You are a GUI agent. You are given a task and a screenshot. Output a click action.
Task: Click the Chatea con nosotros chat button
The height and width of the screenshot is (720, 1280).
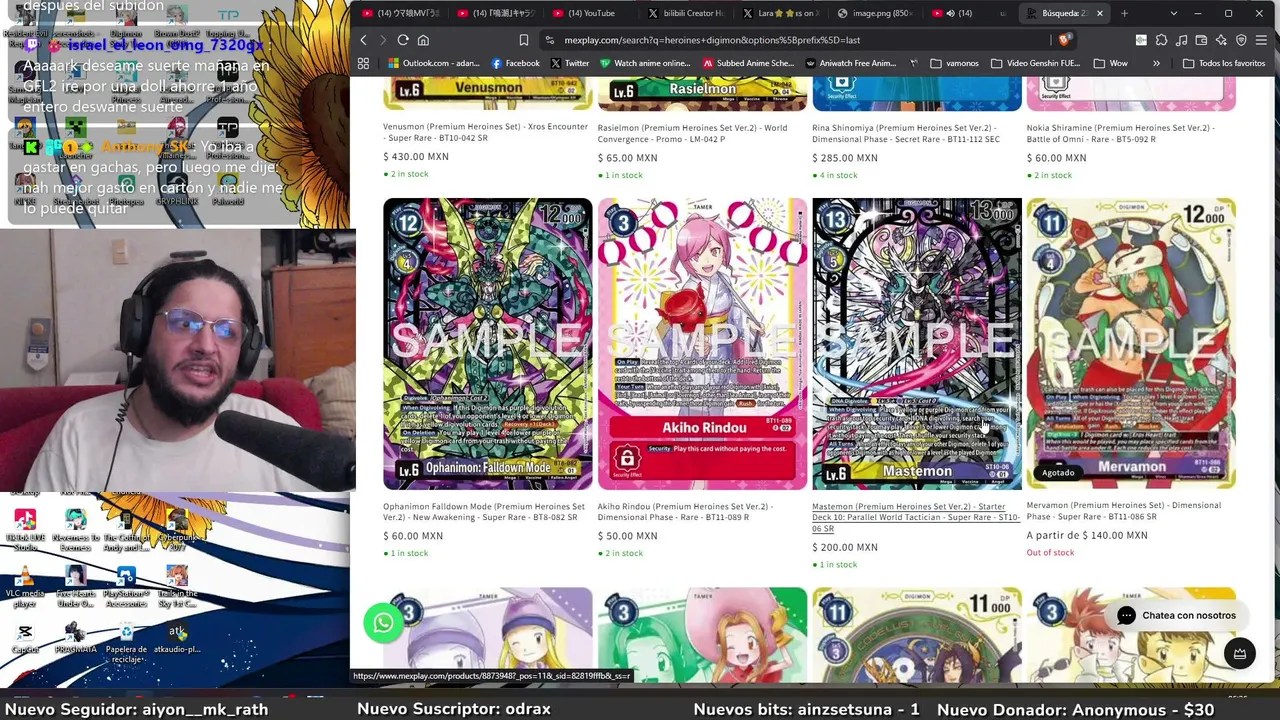coord(1176,615)
